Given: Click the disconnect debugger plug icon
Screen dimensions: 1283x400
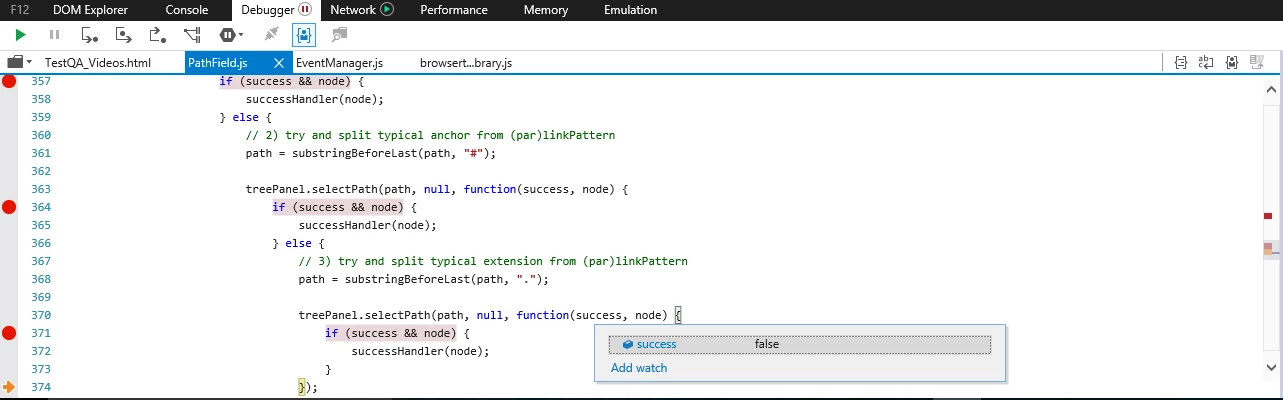Looking at the screenshot, I should (270, 35).
